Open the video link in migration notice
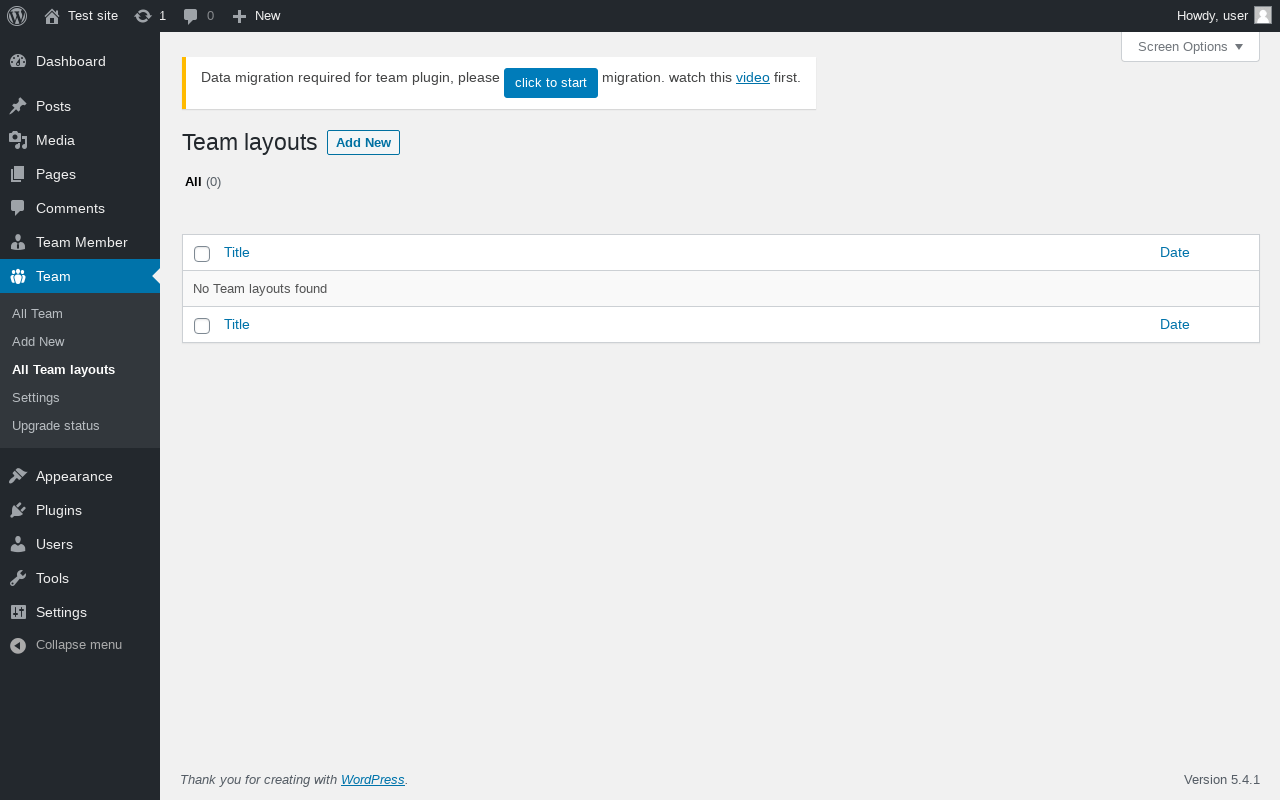This screenshot has height=800, width=1280. (753, 77)
